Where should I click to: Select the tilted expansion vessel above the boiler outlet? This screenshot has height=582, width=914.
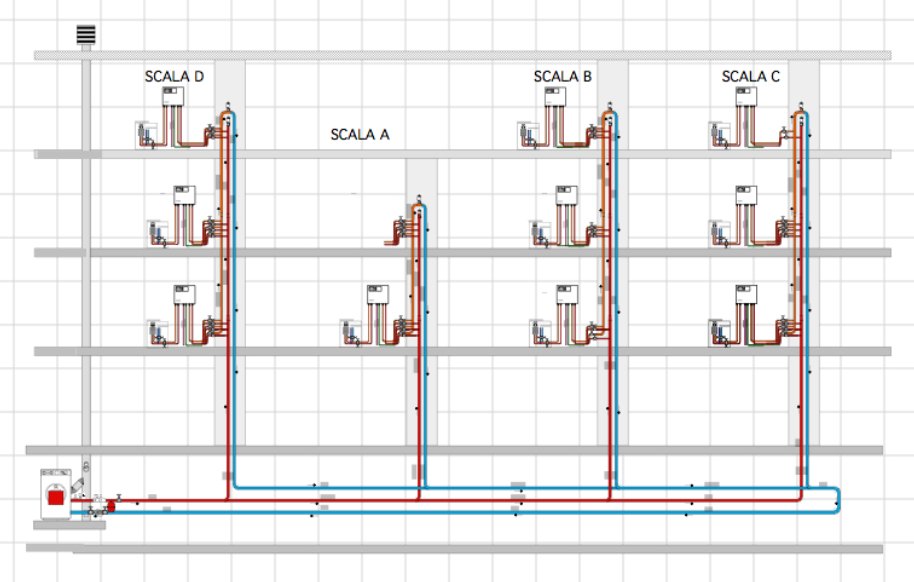point(77,485)
